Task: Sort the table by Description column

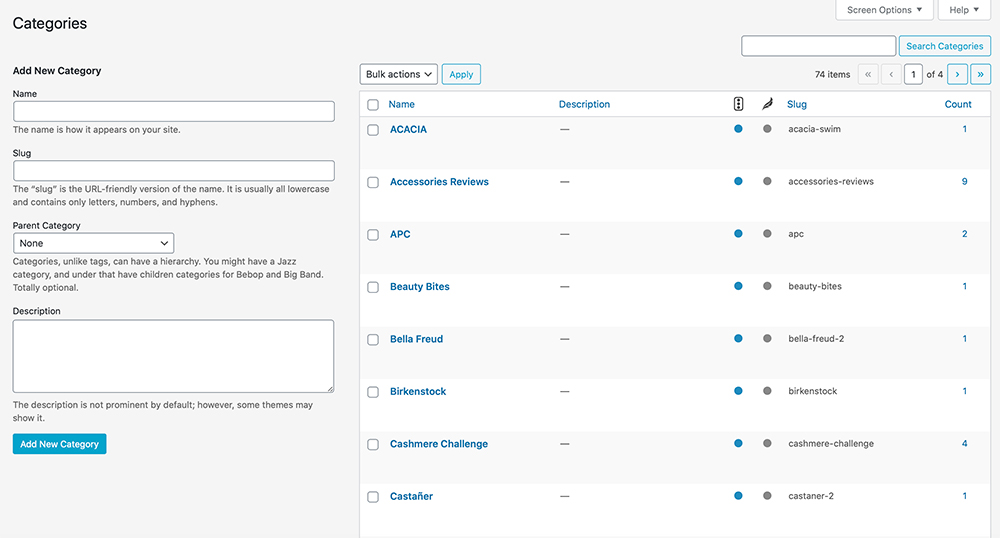Action: pos(584,104)
